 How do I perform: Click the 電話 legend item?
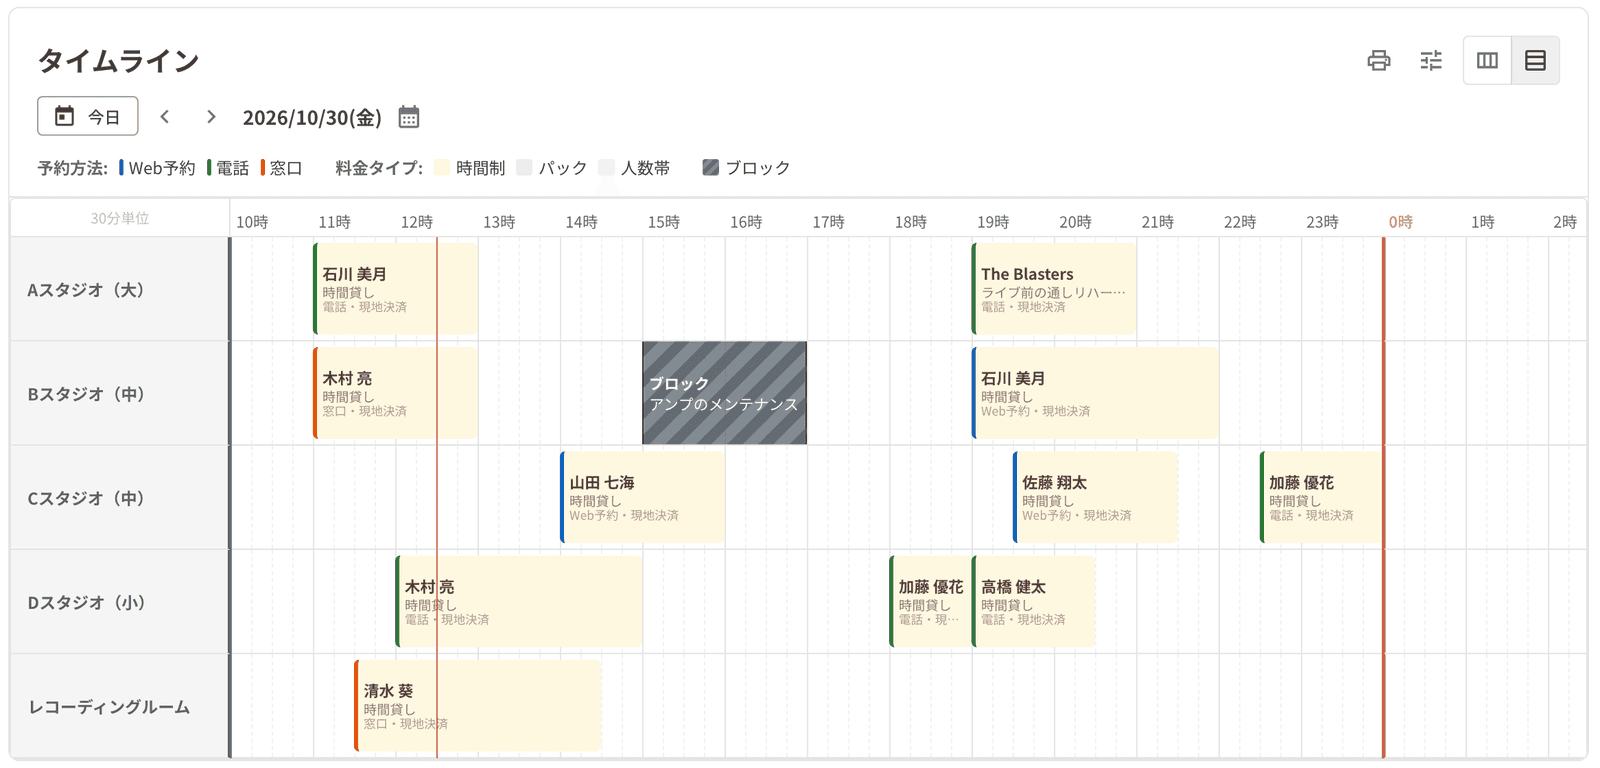pos(228,168)
